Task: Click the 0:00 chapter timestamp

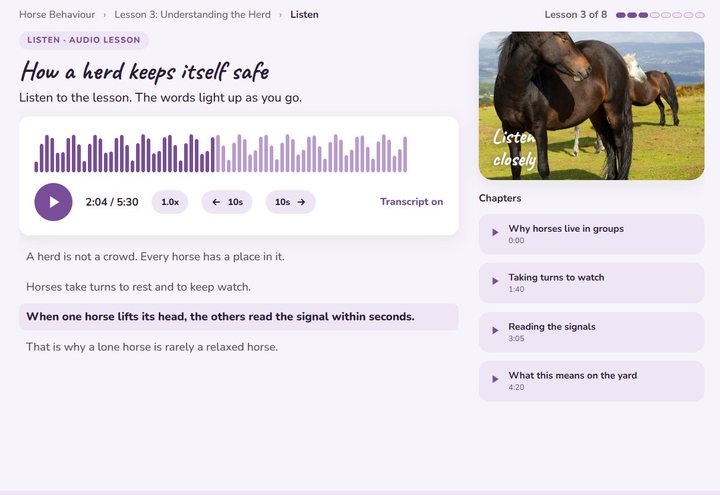Action: pyautogui.click(x=516, y=241)
